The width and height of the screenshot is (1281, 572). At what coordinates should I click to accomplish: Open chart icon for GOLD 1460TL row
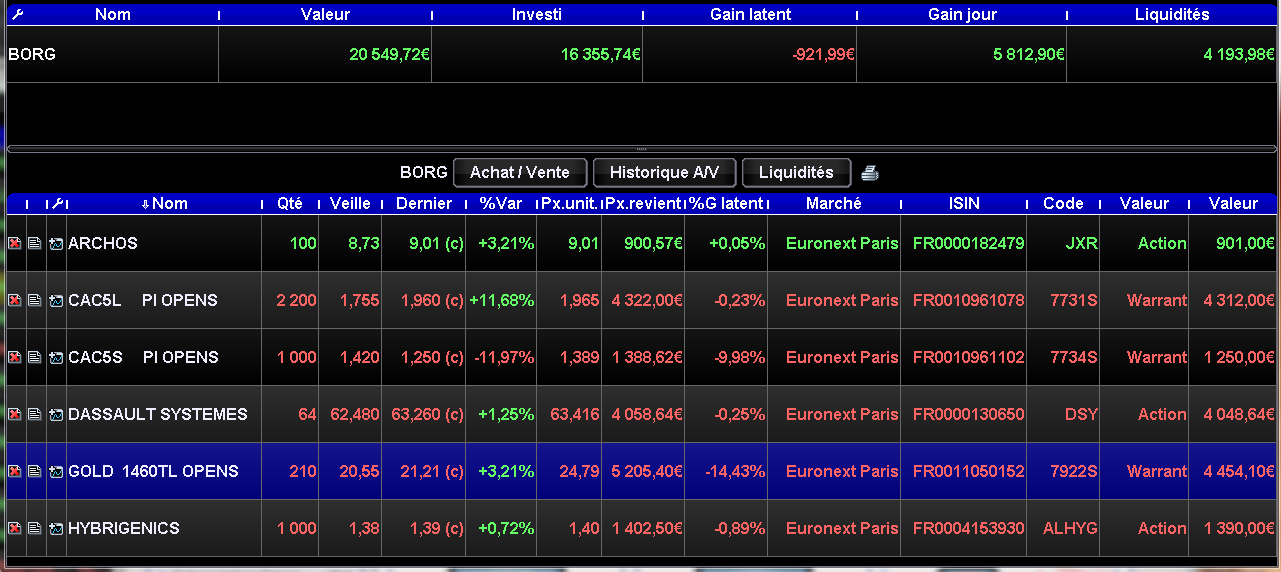click(x=56, y=471)
